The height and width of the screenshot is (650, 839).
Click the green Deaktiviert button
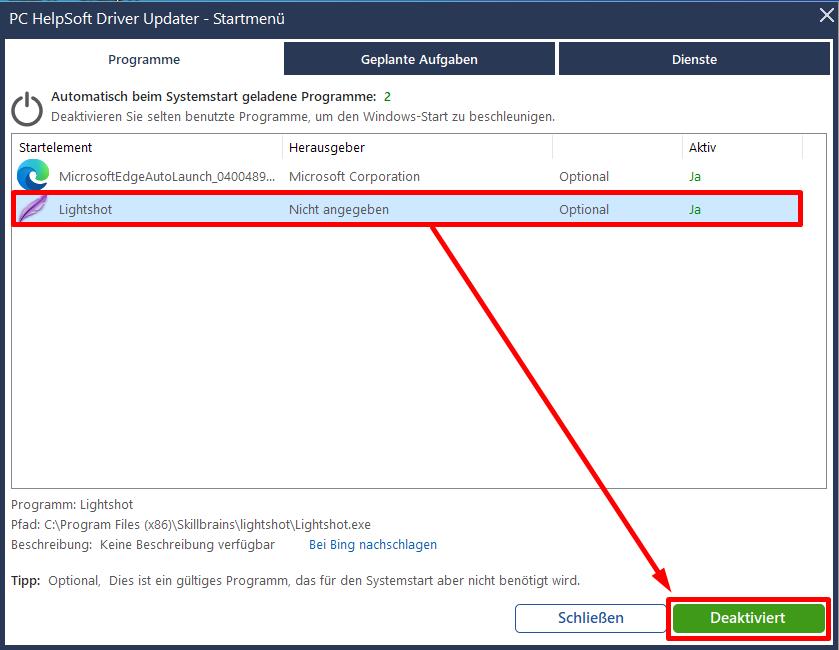(748, 618)
